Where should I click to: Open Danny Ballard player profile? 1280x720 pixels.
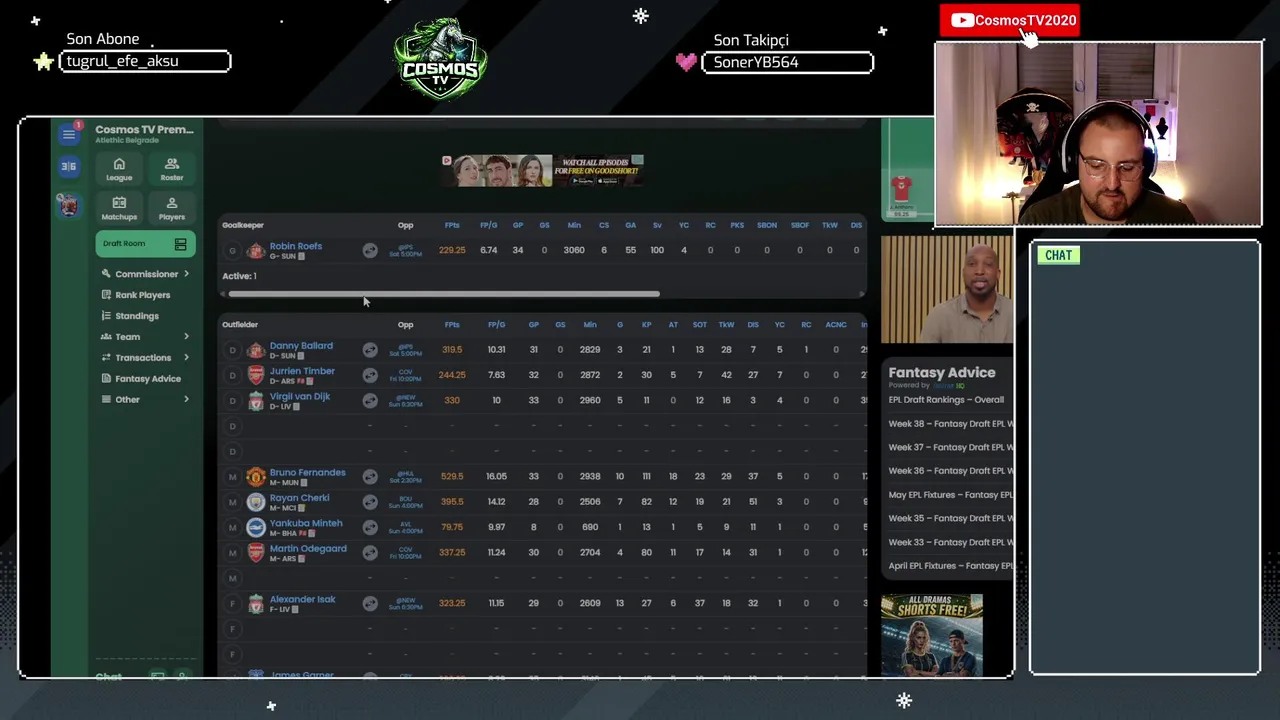pos(301,346)
